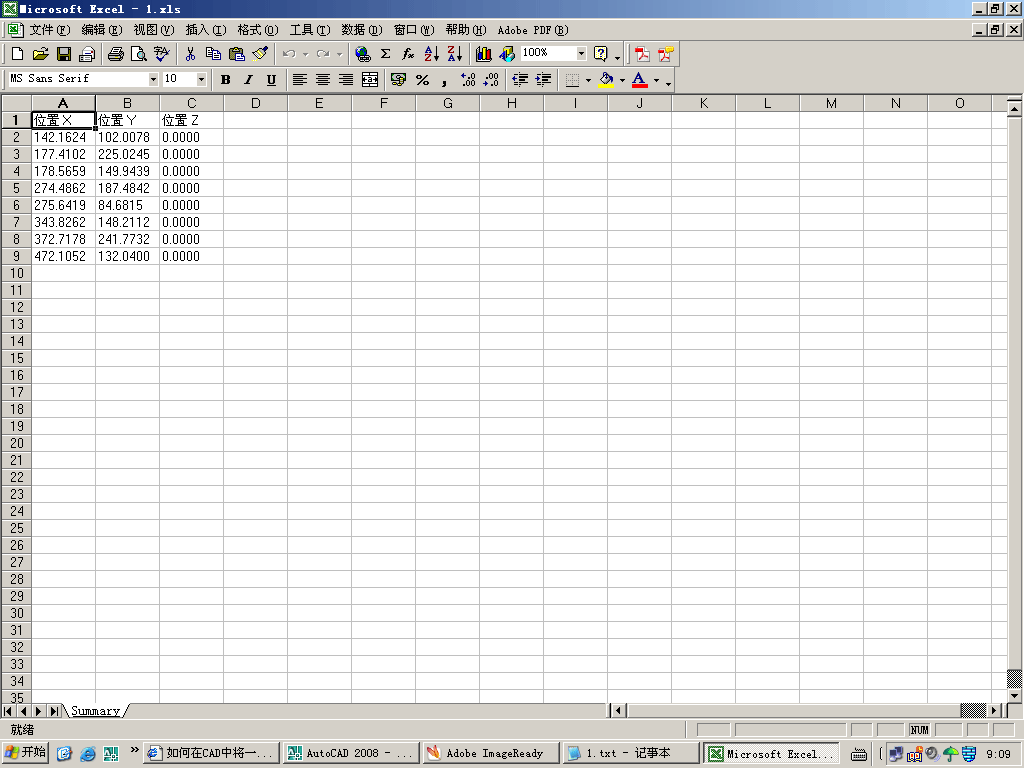This screenshot has width=1024, height=768.
Task: Copy selection with Copy icon
Action: [214, 54]
